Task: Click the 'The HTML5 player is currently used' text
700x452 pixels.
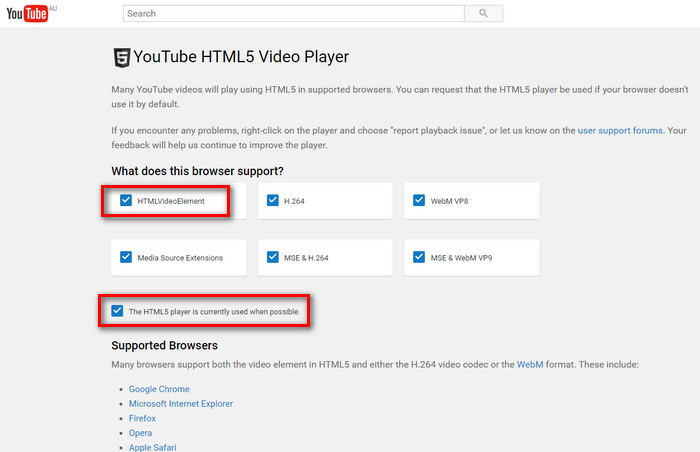Action: tap(214, 312)
